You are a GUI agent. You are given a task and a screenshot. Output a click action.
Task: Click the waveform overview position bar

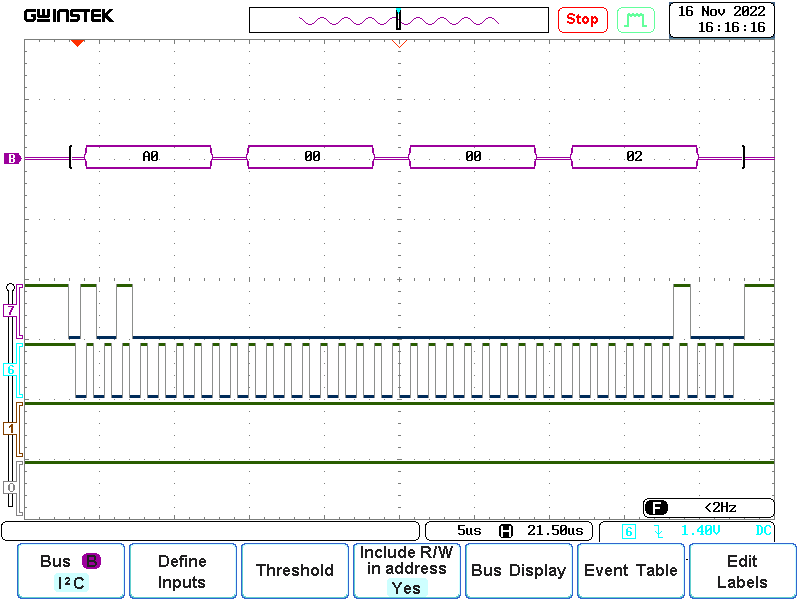coord(398,20)
